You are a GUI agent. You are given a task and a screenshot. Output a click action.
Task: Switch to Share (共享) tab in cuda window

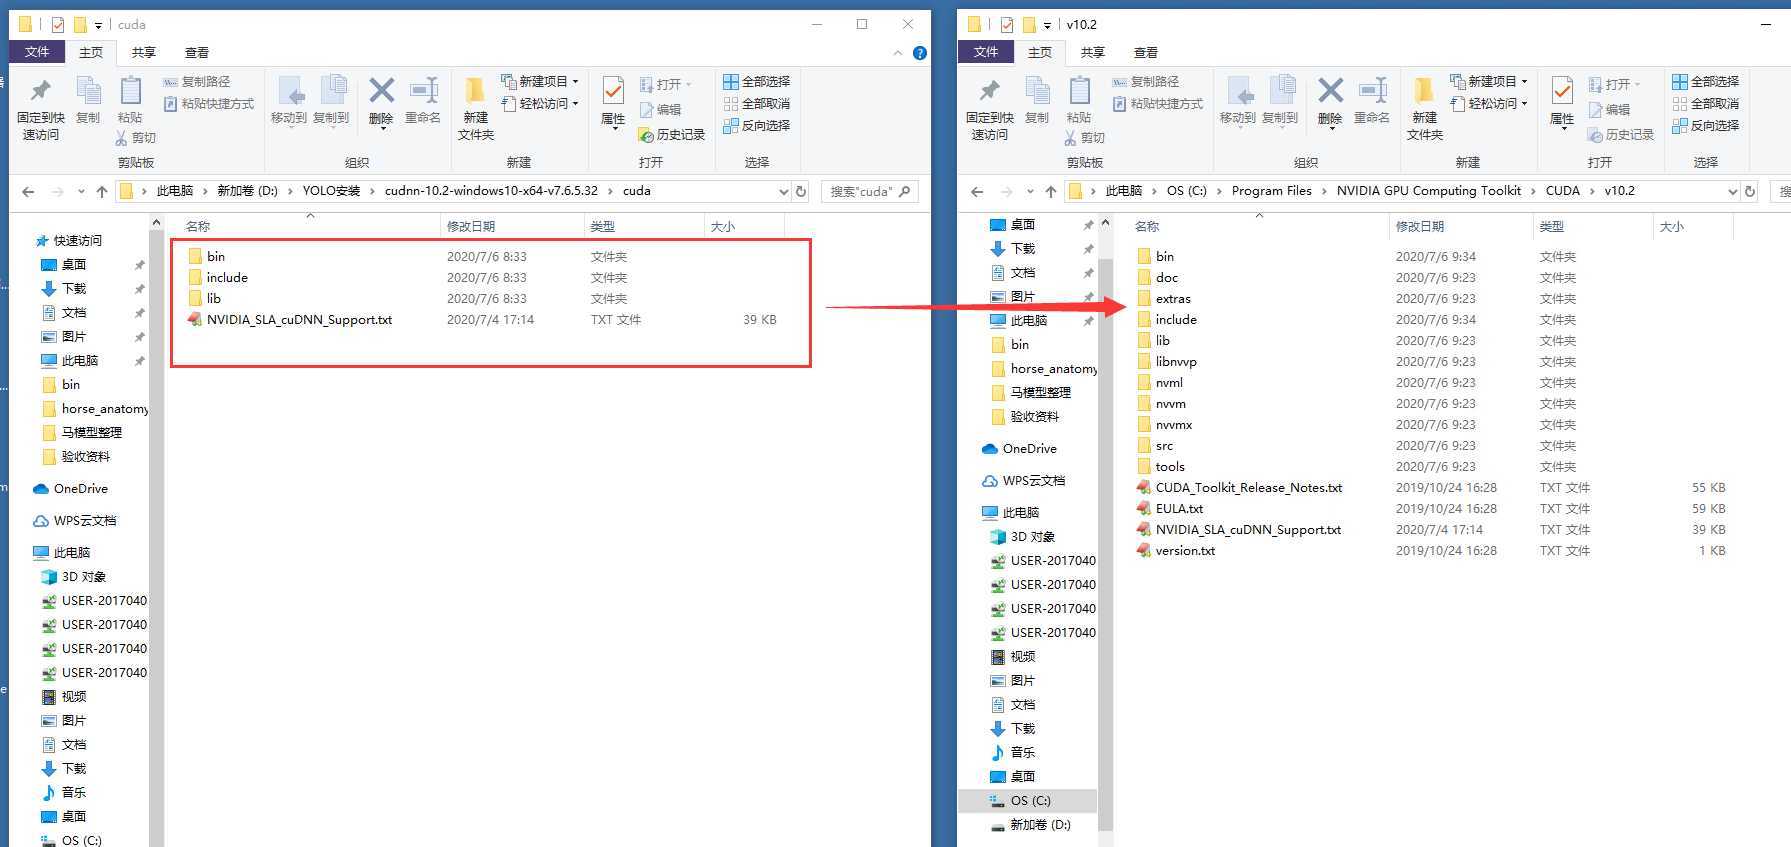click(x=144, y=52)
